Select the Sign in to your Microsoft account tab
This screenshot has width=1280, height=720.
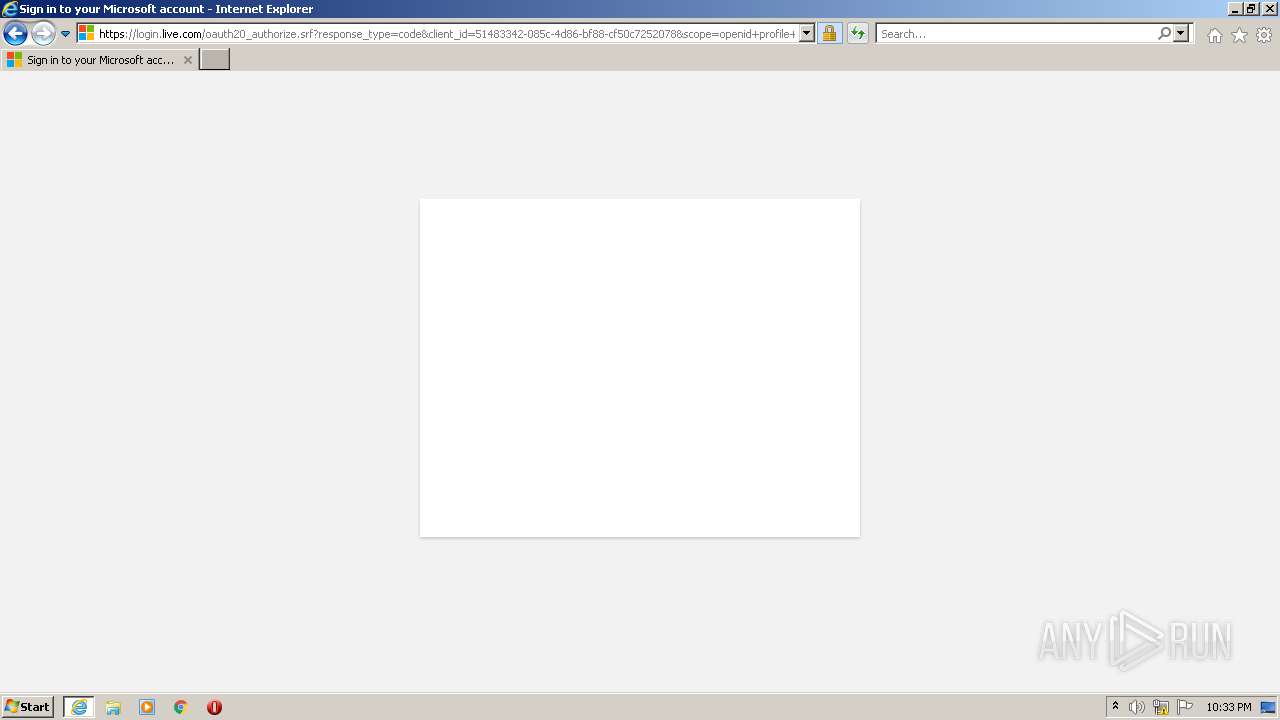point(99,60)
